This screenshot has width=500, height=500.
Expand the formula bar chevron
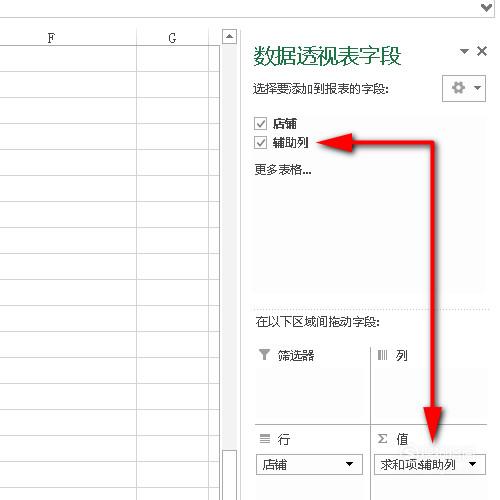click(487, 7)
